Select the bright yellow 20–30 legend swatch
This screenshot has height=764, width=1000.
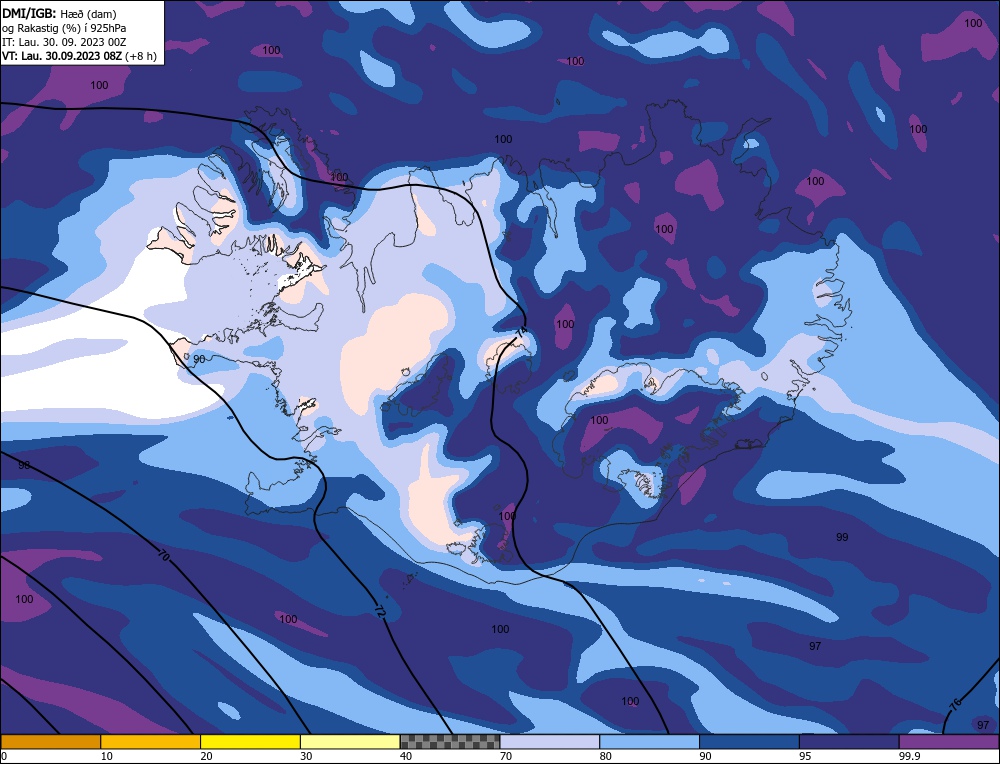coord(250,741)
